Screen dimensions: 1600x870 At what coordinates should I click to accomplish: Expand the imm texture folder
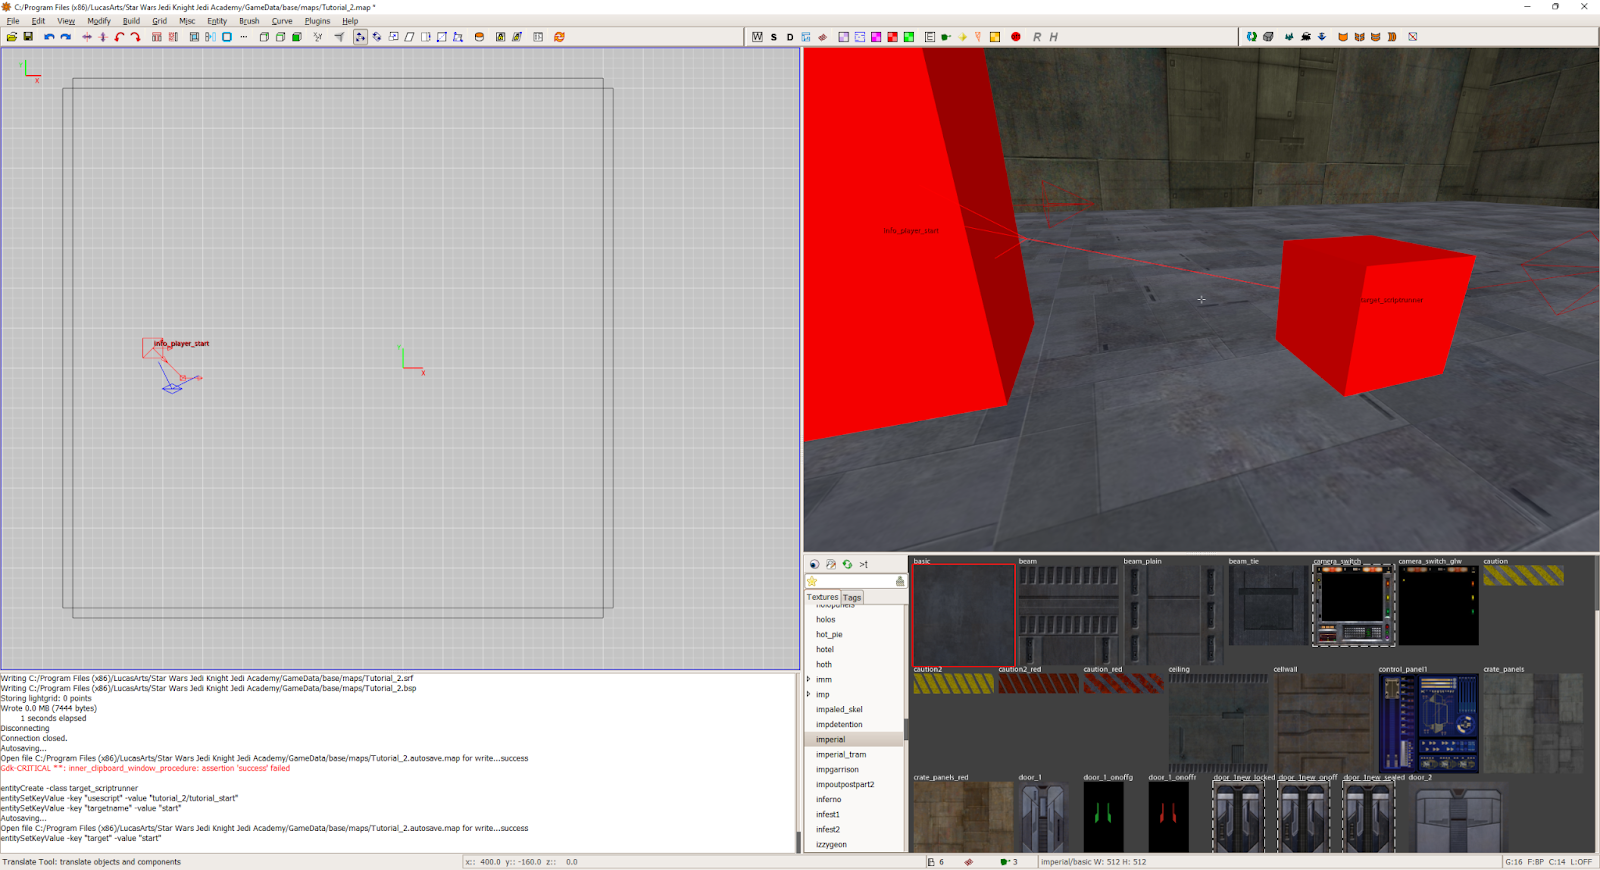[809, 679]
